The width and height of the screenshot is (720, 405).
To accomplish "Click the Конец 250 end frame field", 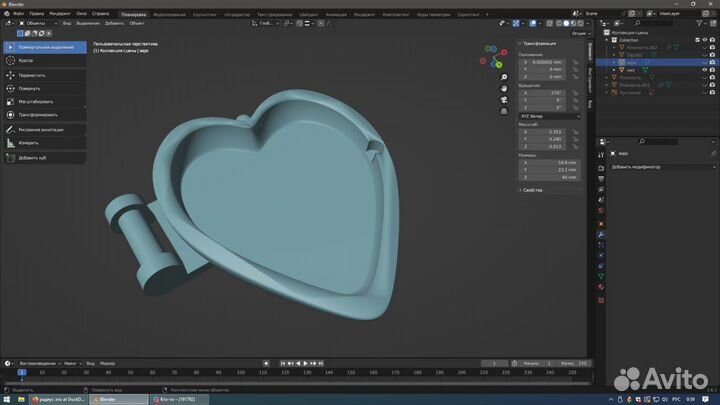I will click(574, 363).
